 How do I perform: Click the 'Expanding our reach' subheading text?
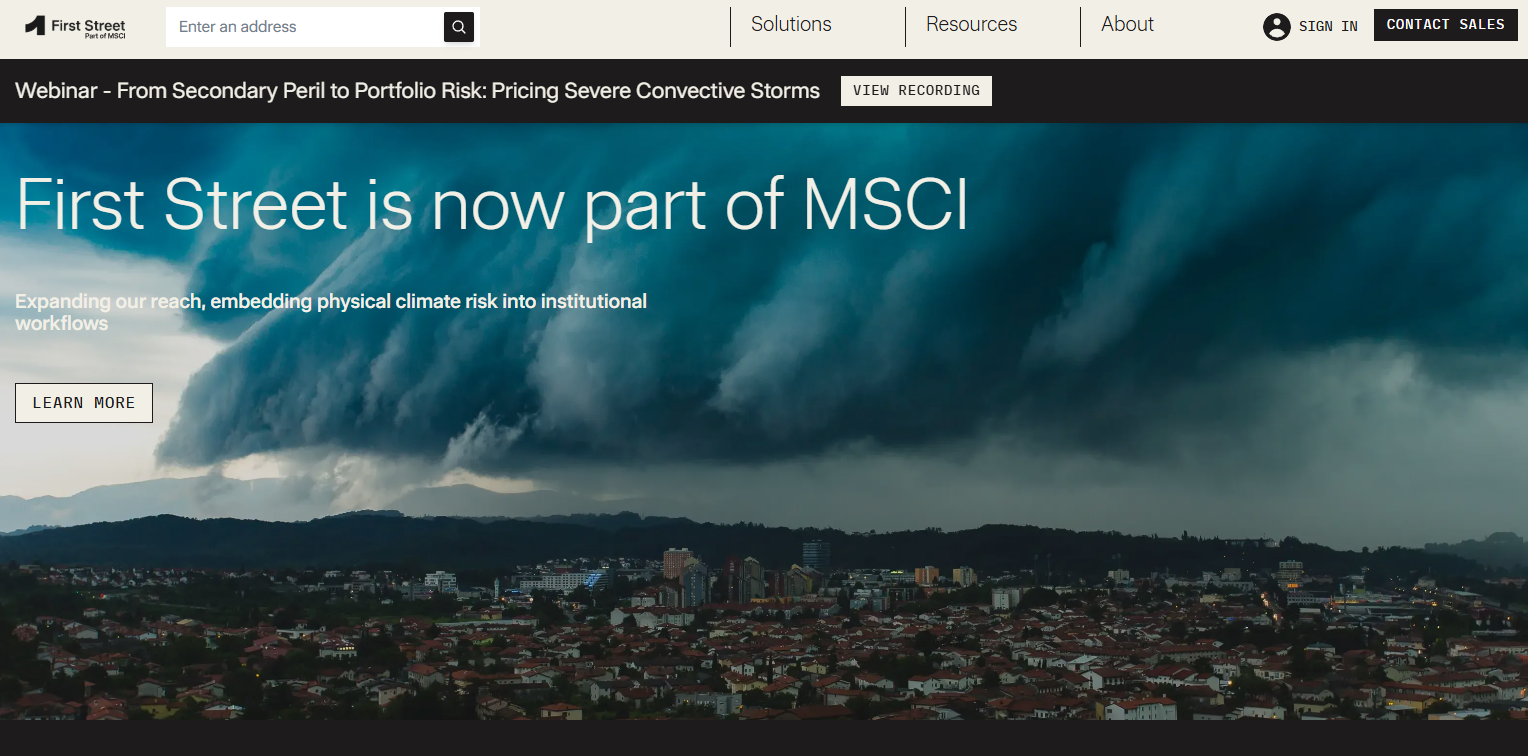[x=331, y=312]
